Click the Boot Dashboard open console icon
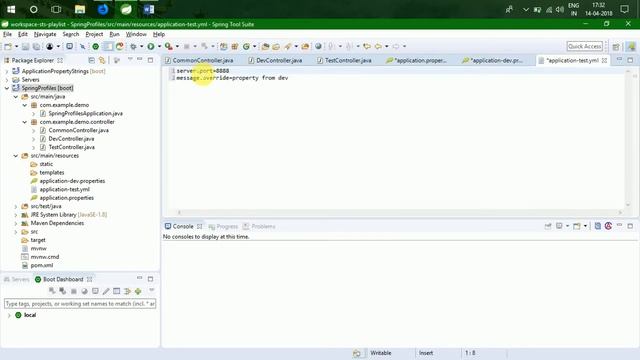Screen dimensions: 640x360 click(95, 291)
